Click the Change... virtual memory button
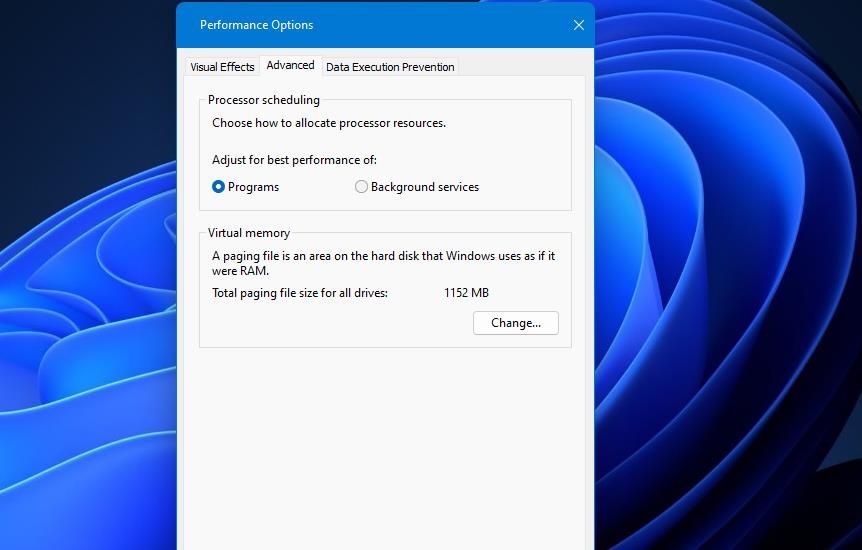The image size is (862, 550). click(516, 323)
